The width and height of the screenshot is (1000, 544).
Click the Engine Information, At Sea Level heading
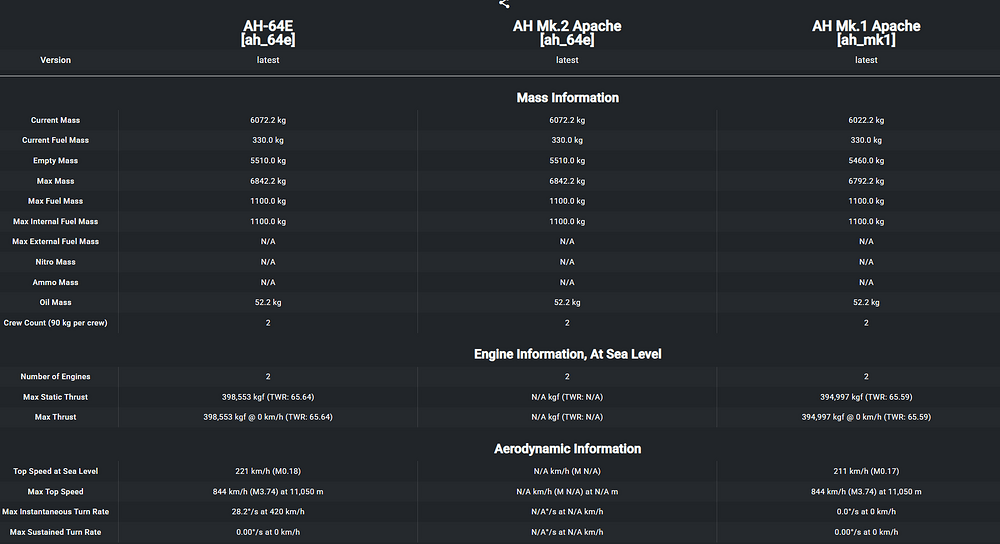(567, 354)
